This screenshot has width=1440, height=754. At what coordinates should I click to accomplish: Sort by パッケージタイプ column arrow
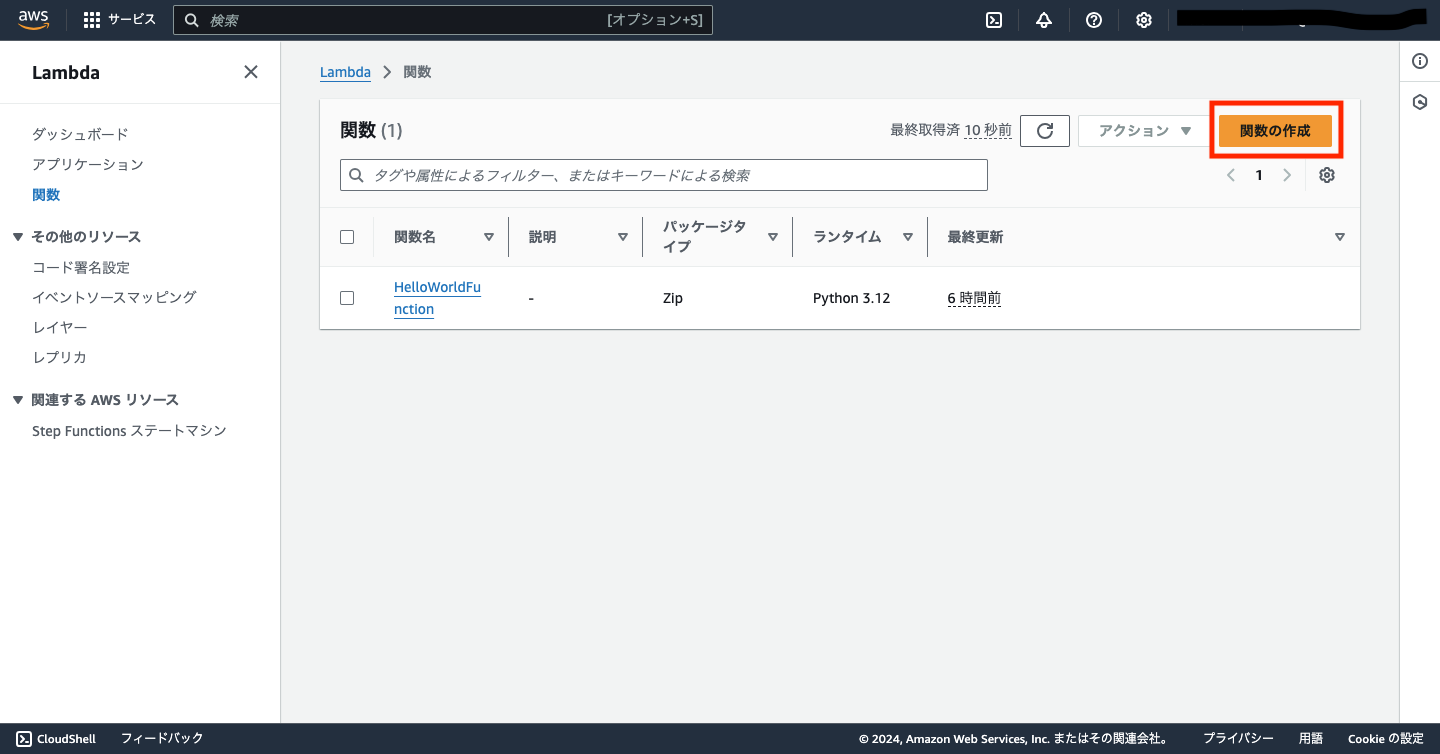(773, 237)
